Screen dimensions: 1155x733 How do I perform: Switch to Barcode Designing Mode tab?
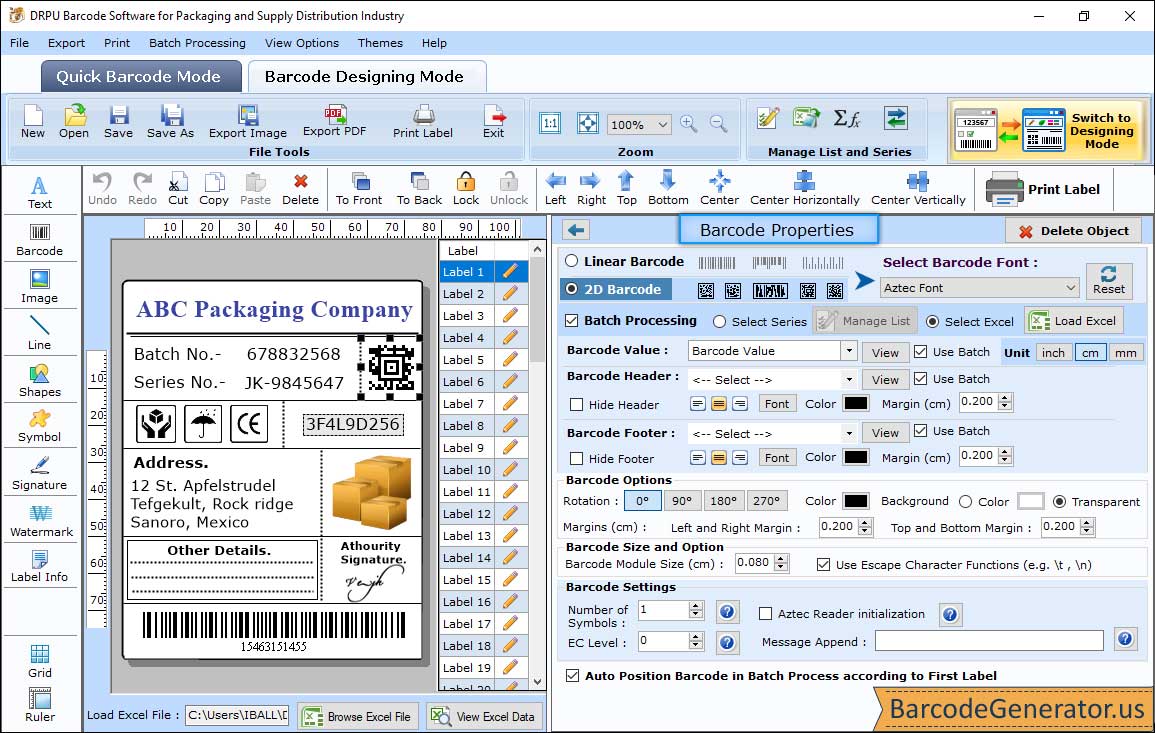pos(365,77)
